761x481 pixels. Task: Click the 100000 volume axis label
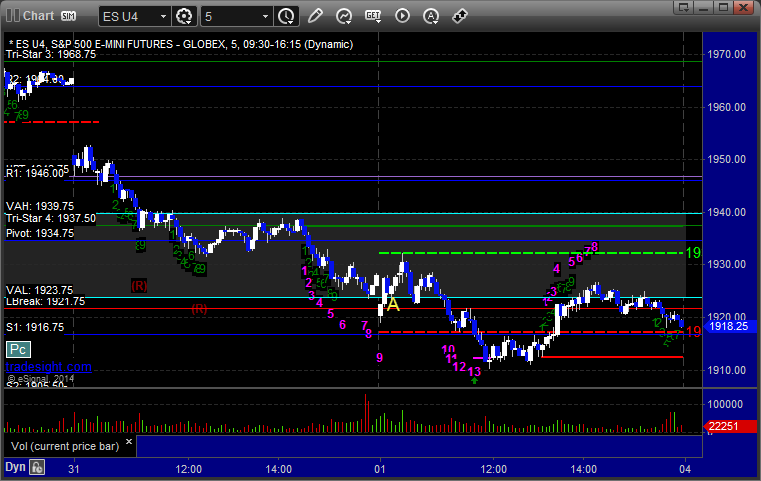pyautogui.click(x=725, y=404)
